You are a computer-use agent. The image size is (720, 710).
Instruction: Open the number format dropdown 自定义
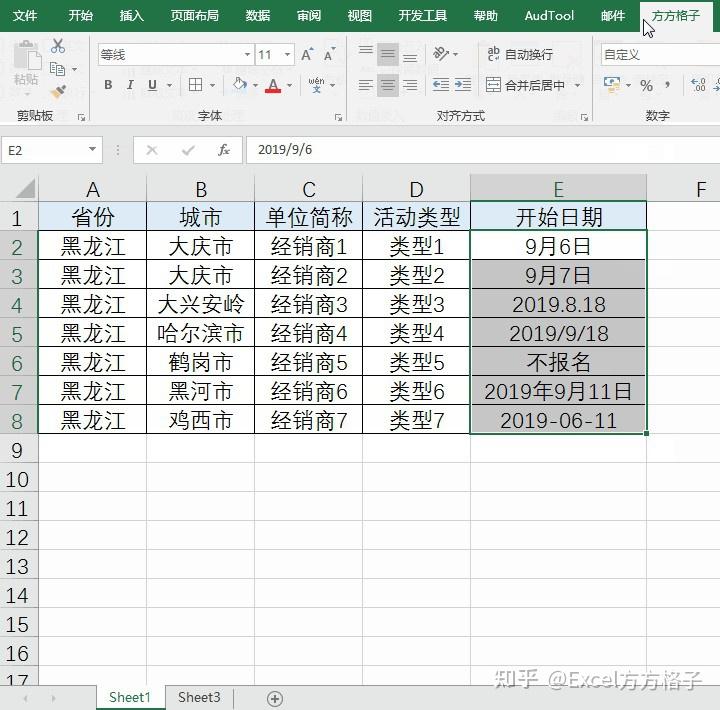coord(660,55)
